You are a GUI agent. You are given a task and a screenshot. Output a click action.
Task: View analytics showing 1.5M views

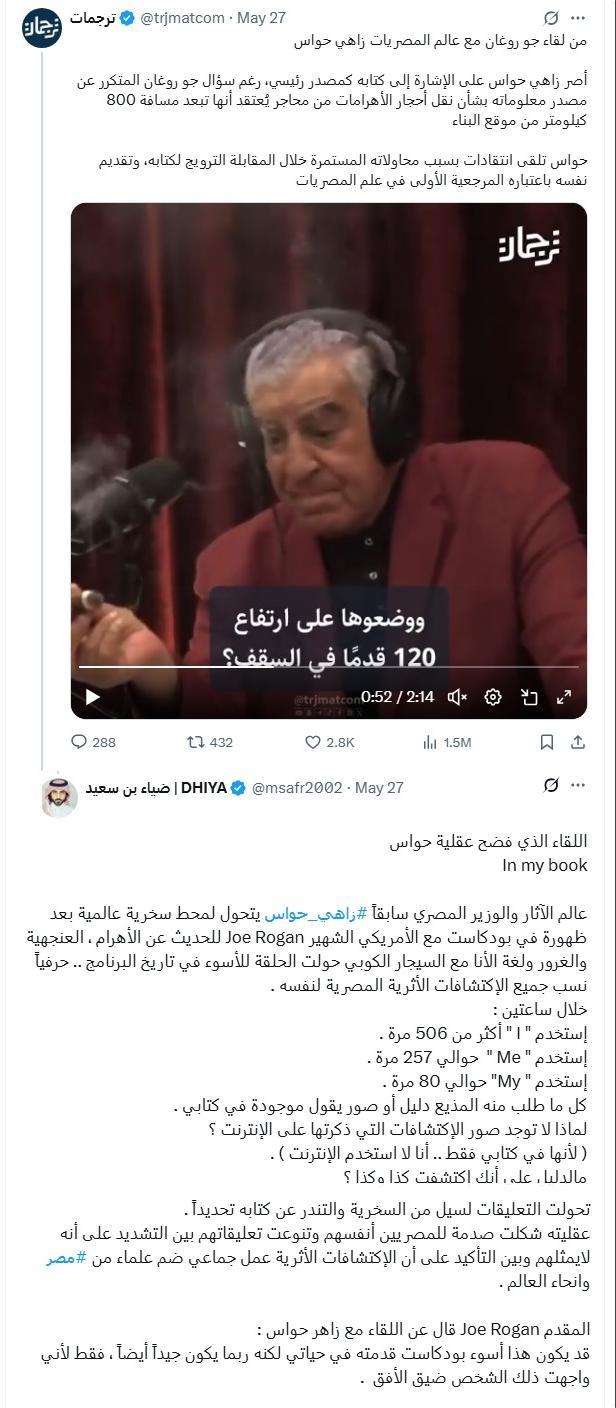[x=446, y=742]
